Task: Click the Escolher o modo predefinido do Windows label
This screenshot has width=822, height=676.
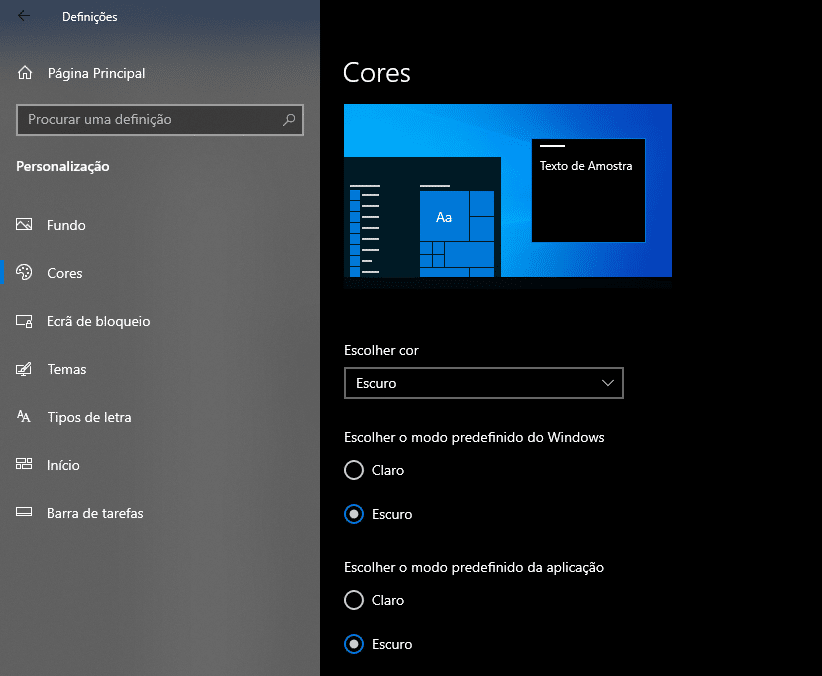Action: tap(474, 437)
